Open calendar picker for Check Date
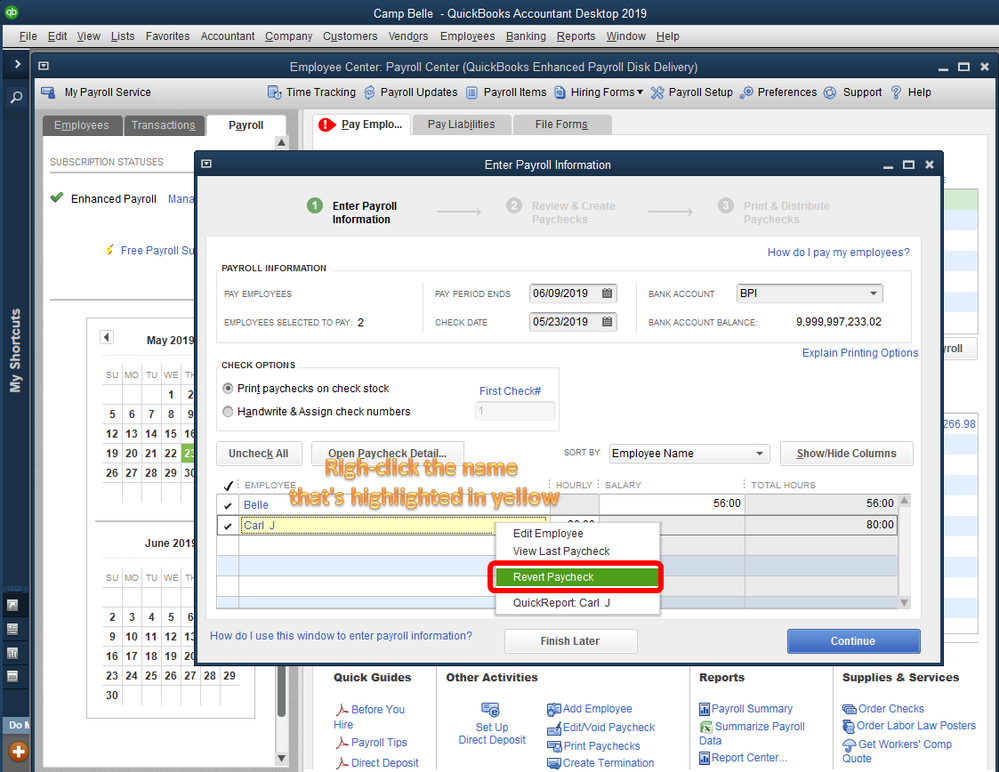This screenshot has width=999, height=772. [607, 322]
